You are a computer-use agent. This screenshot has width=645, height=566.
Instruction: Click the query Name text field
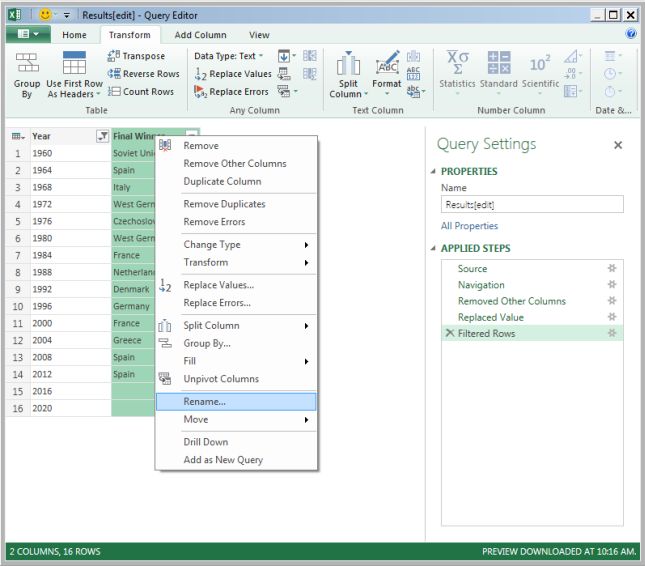532,204
